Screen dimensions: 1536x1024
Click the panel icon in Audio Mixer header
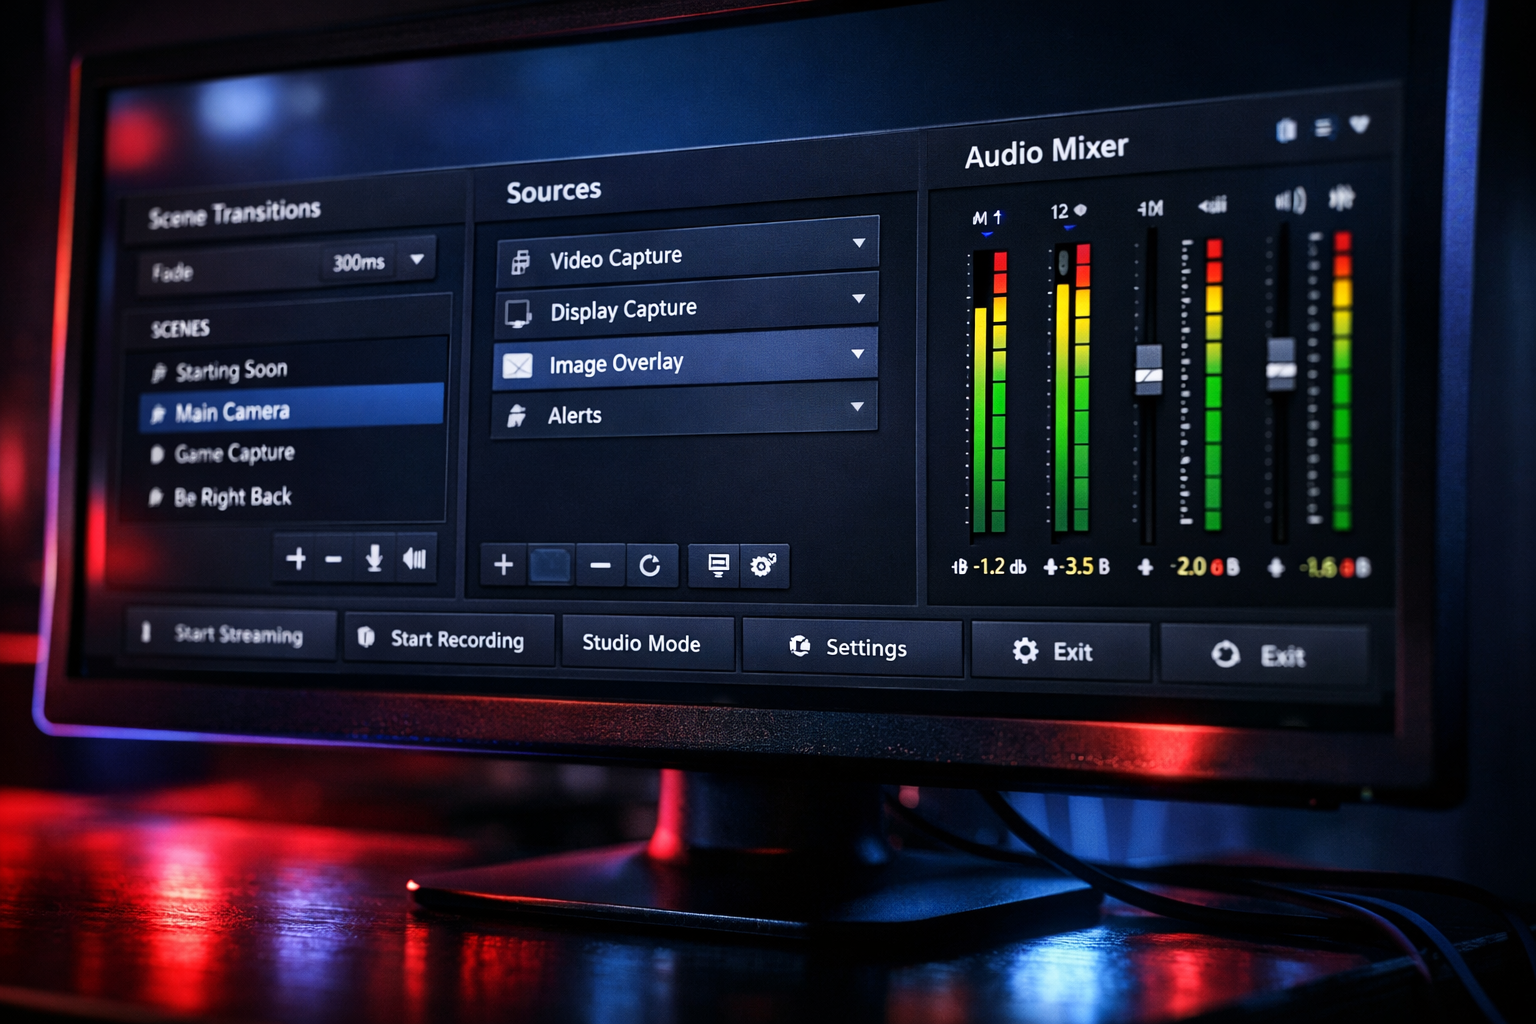coord(1287,130)
